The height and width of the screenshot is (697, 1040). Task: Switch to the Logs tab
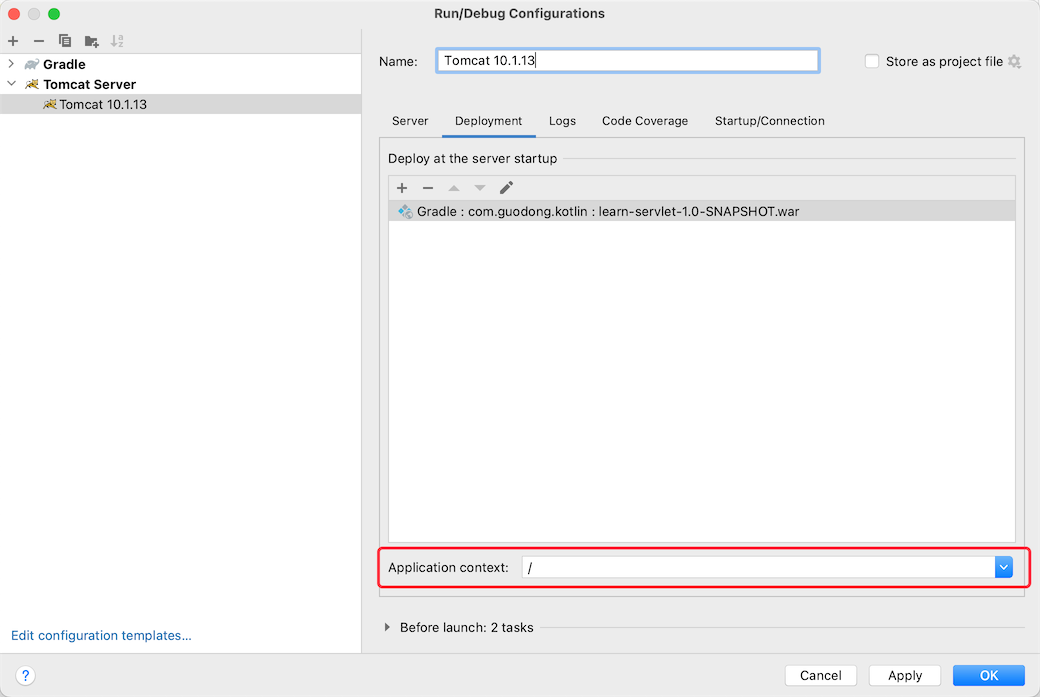[562, 120]
